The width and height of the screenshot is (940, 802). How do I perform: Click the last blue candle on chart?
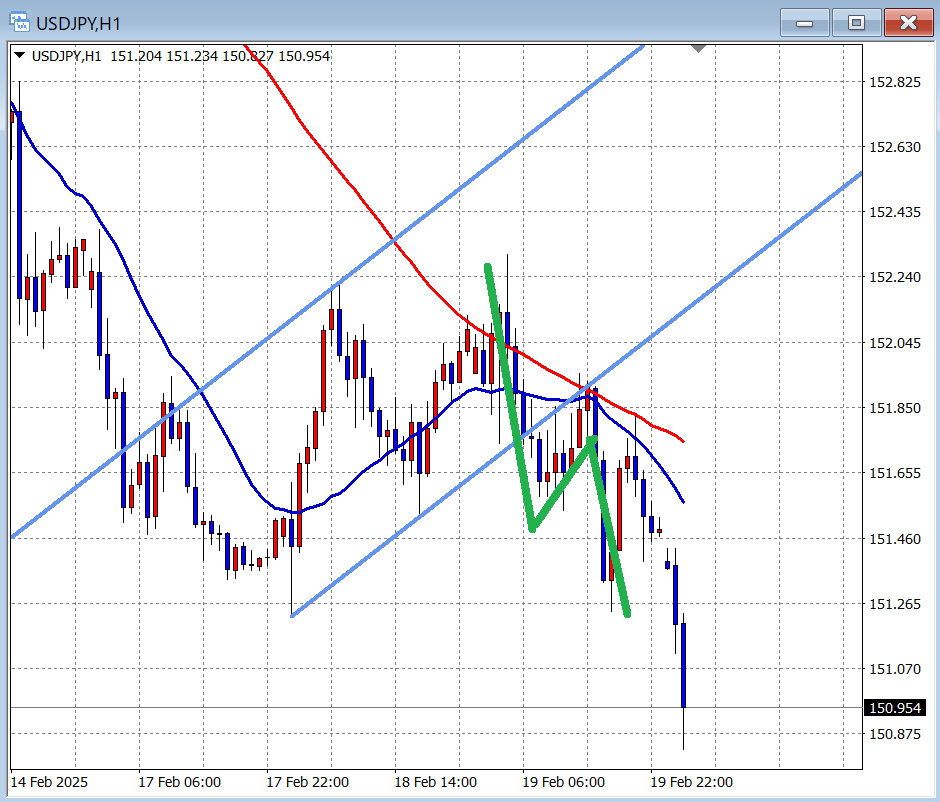pos(684,665)
